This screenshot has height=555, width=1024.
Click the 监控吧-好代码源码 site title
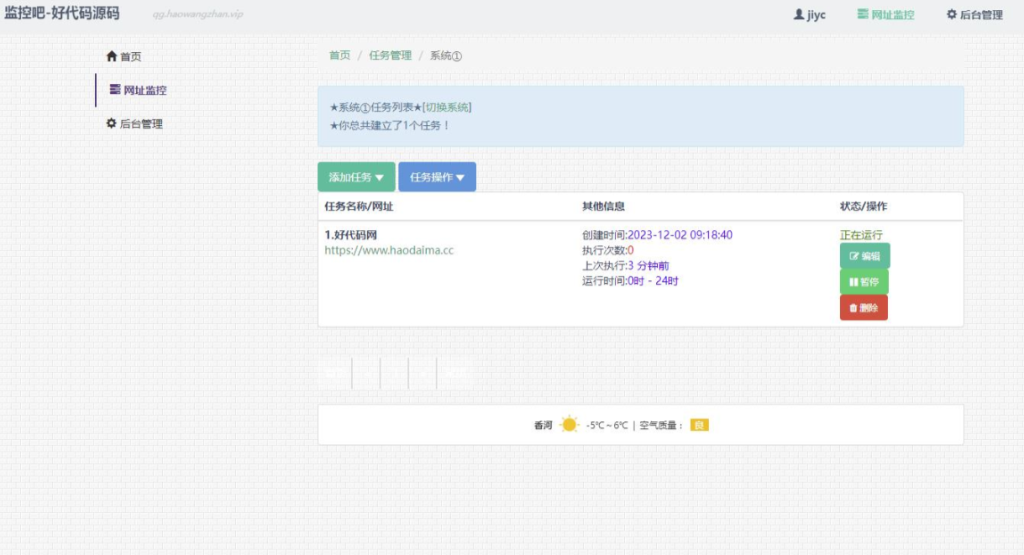pyautogui.click(x=62, y=14)
